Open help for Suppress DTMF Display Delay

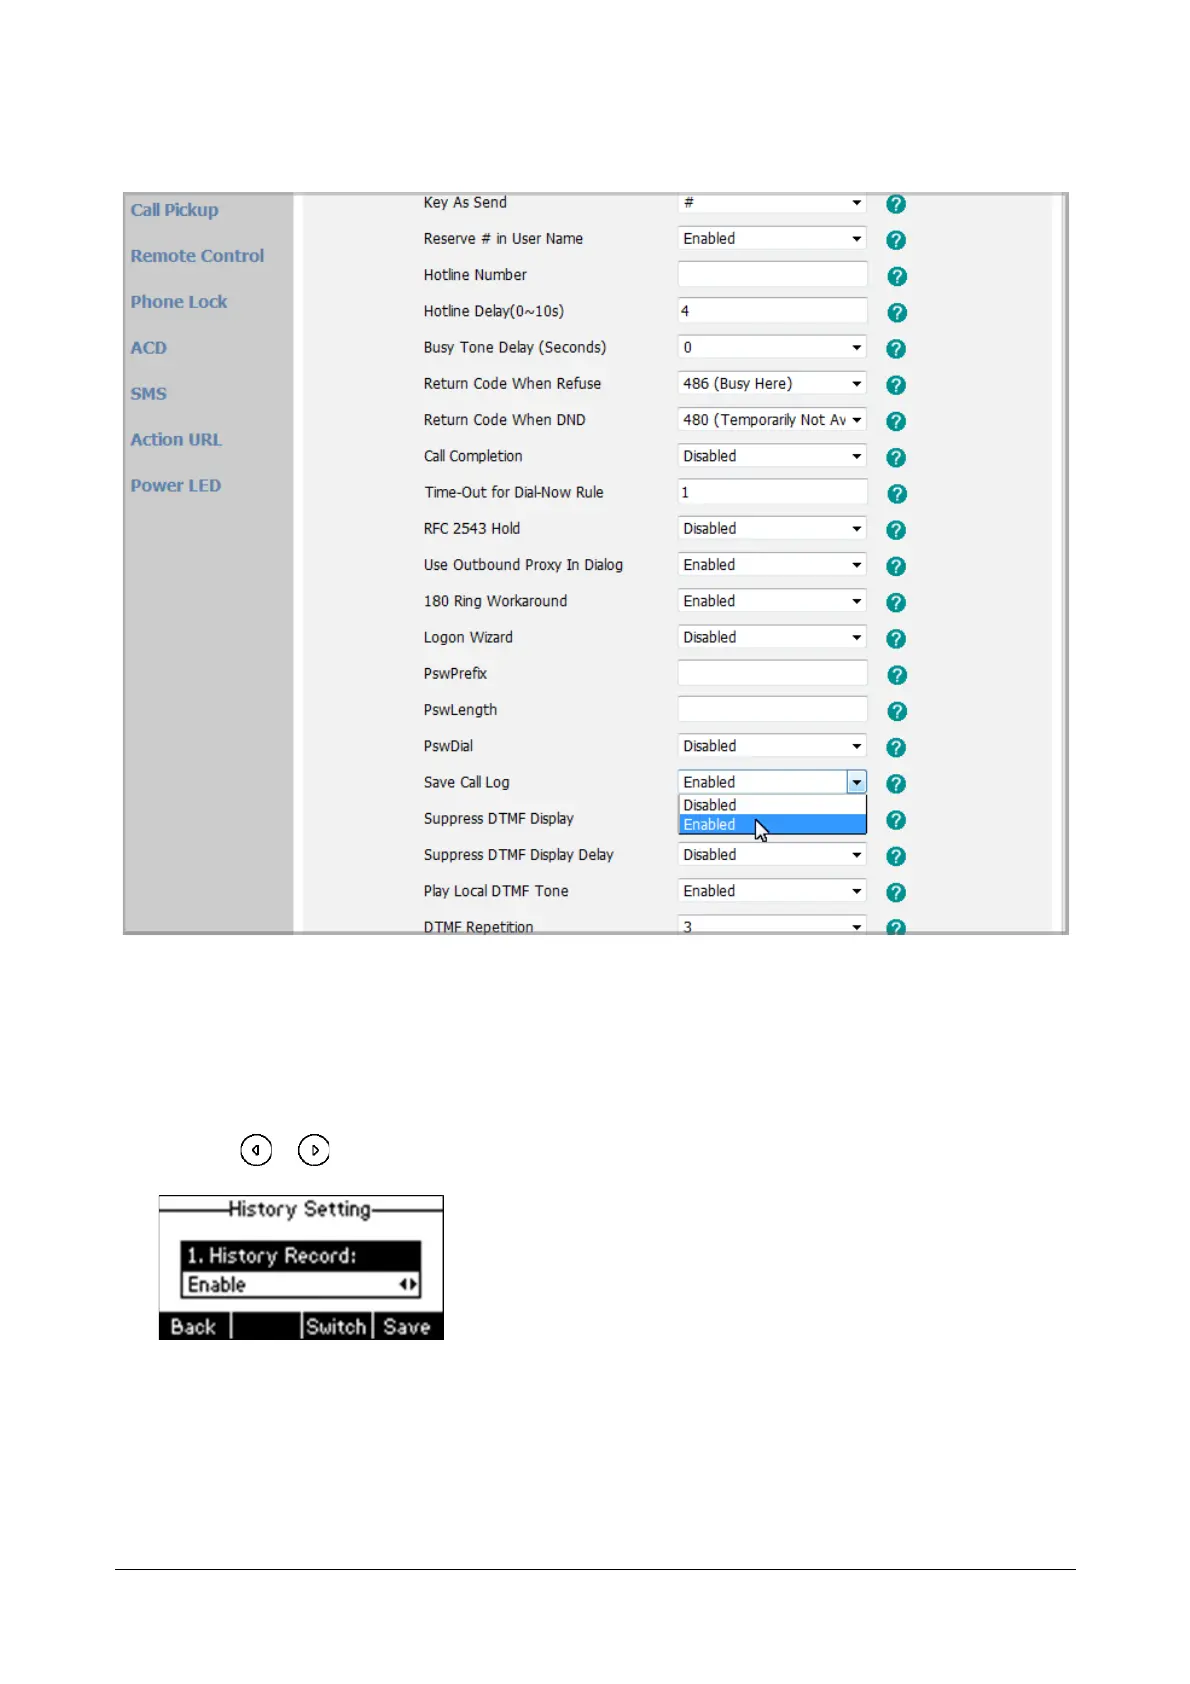896,856
